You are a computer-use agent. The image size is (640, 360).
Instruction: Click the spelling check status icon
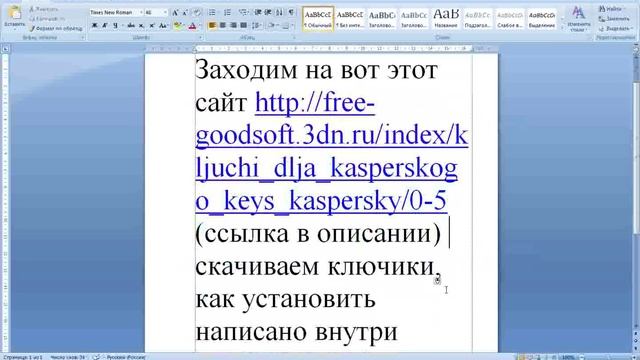pos(96,357)
